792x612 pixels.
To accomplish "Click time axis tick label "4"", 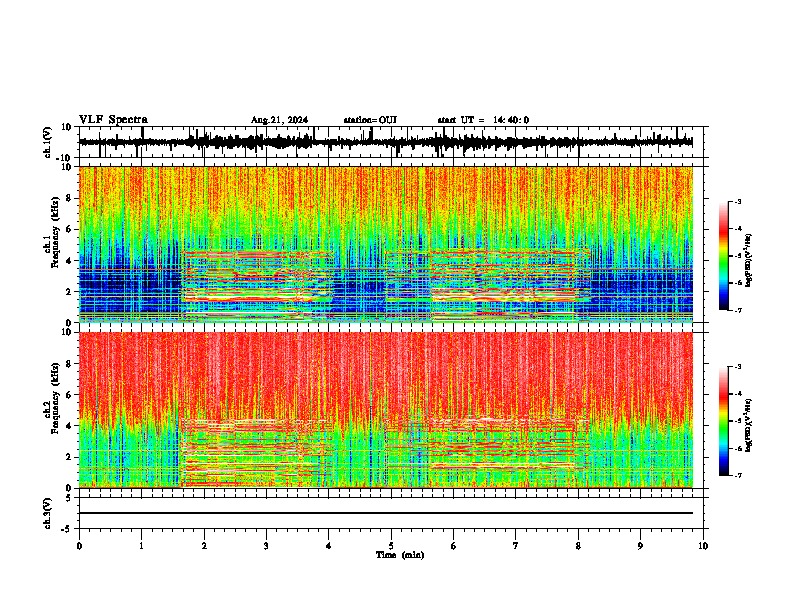I will [x=329, y=546].
